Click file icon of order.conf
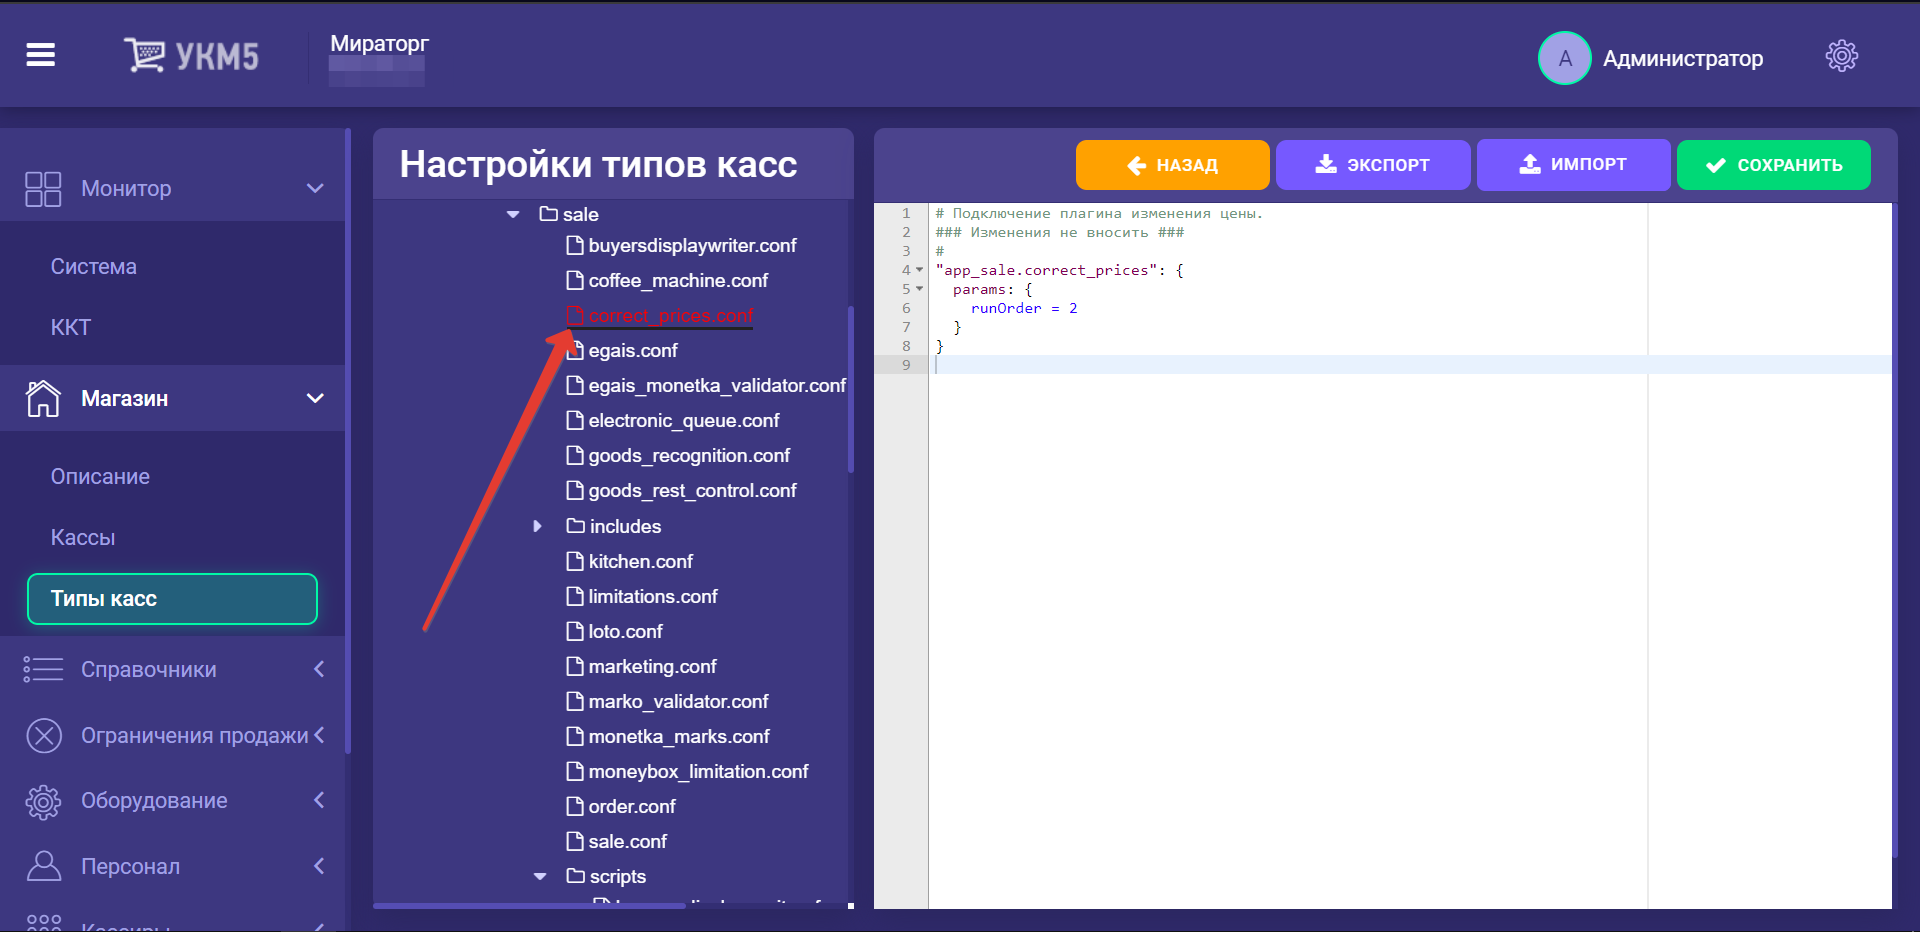The width and height of the screenshot is (1920, 932). coord(575,806)
